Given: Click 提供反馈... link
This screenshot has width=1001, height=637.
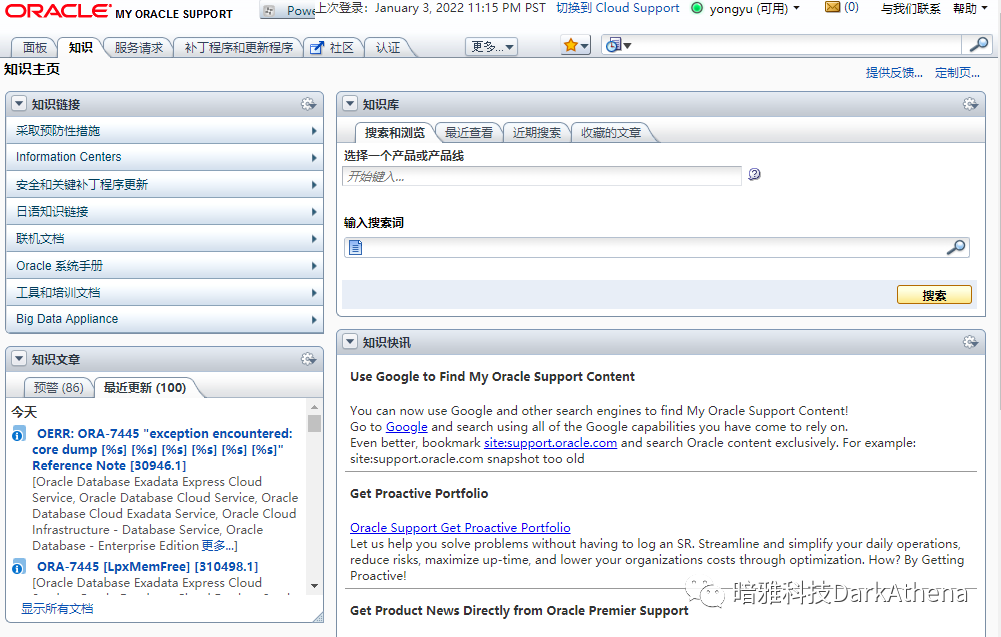Looking at the screenshot, I should pyautogui.click(x=894, y=73).
